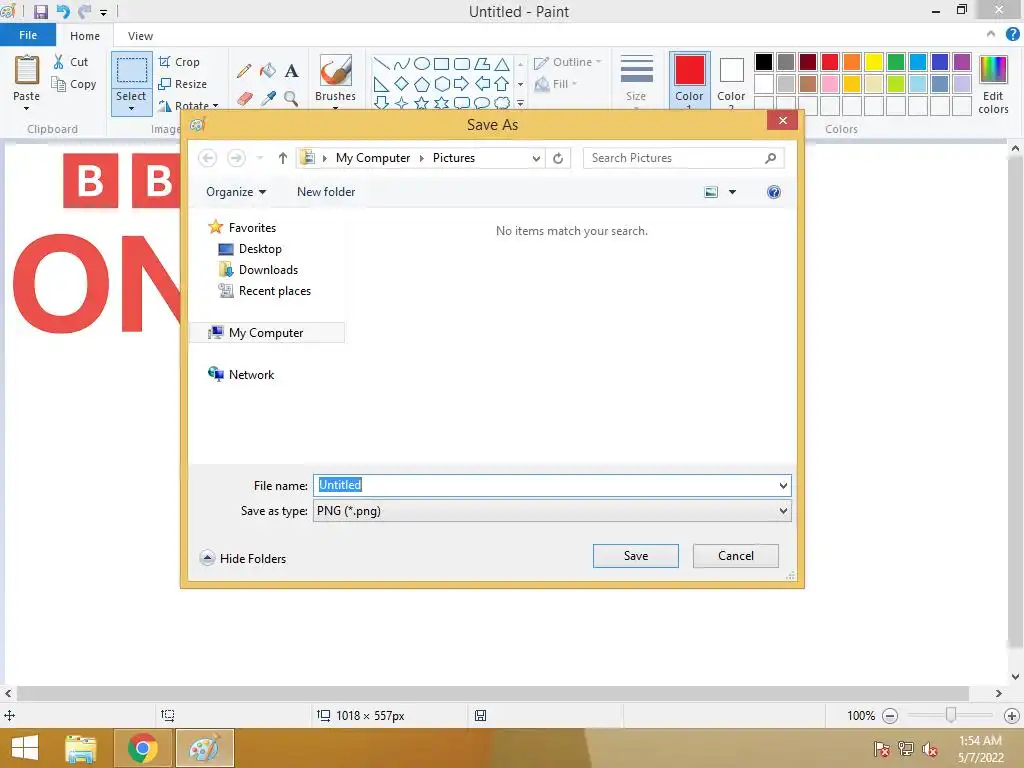Click the Resize tool
The width and height of the screenshot is (1024, 768).
pos(183,84)
